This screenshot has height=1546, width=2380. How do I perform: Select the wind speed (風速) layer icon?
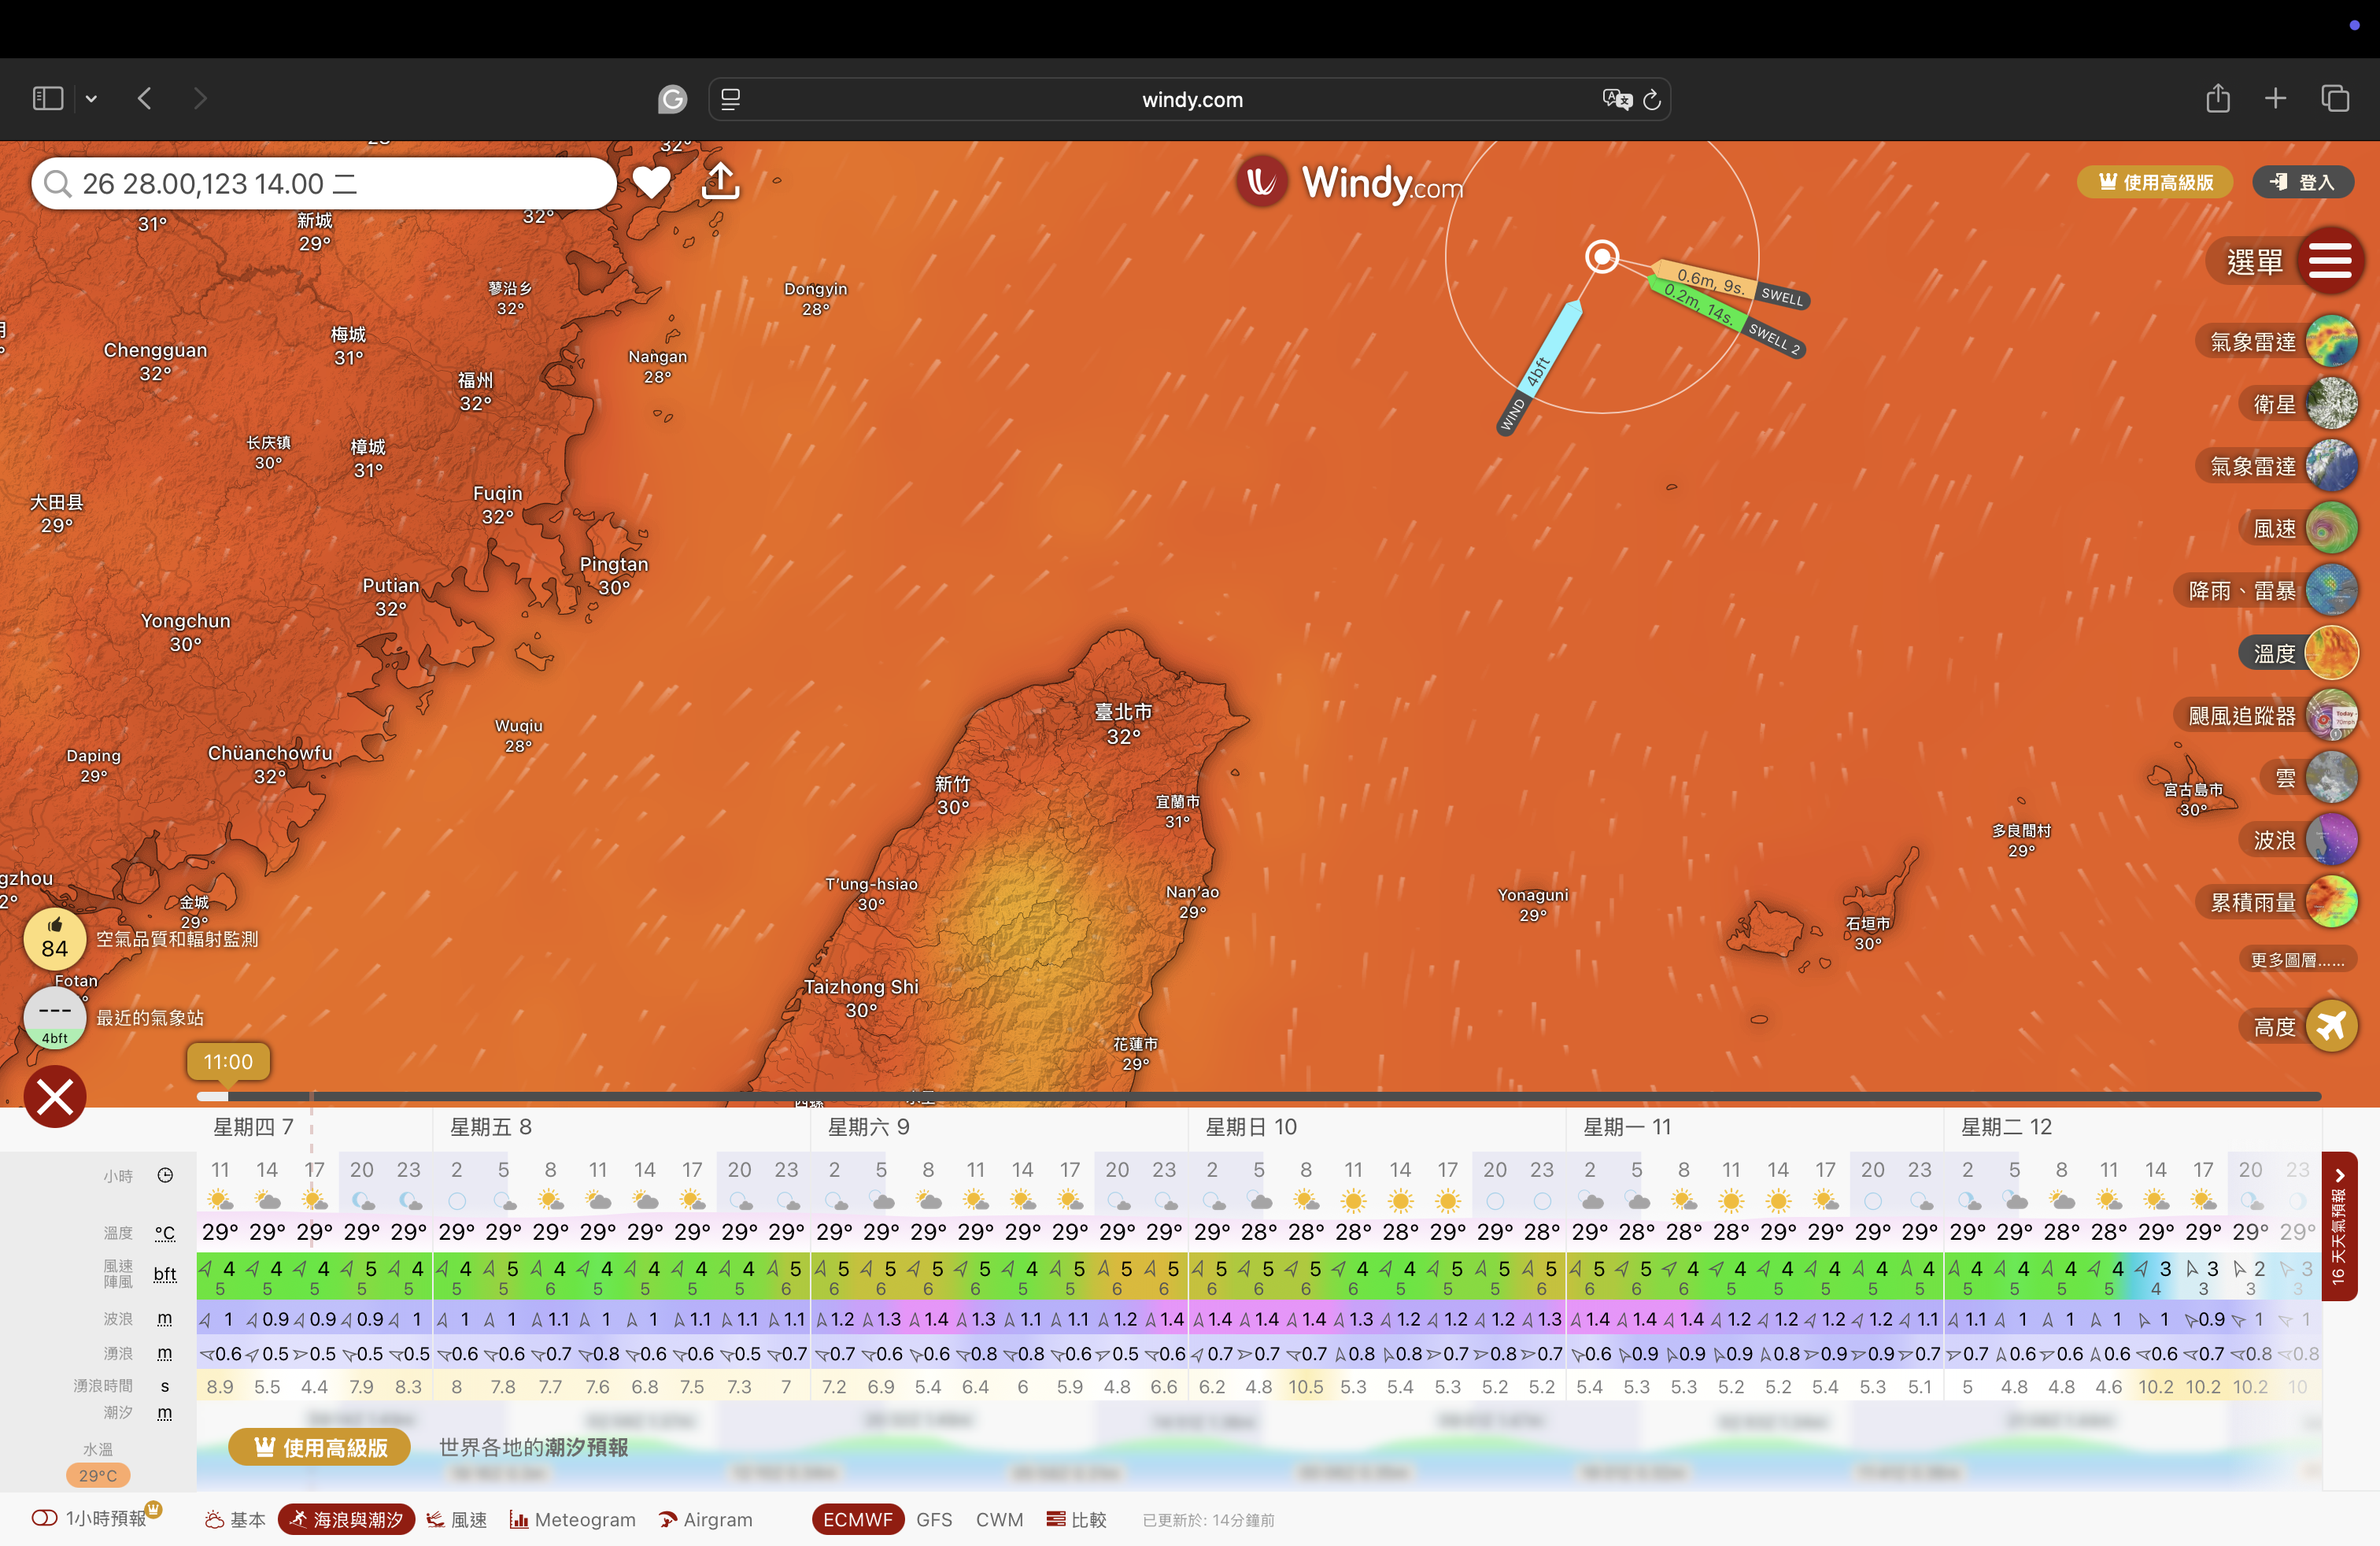[2331, 528]
